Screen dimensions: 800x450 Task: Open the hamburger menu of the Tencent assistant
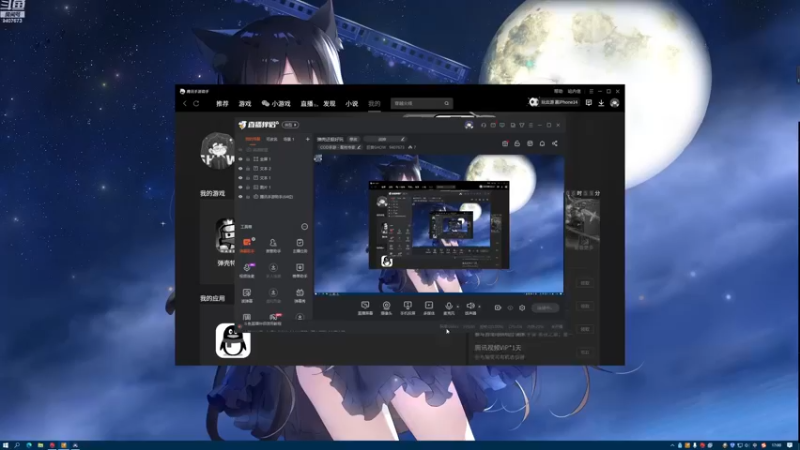[591, 91]
